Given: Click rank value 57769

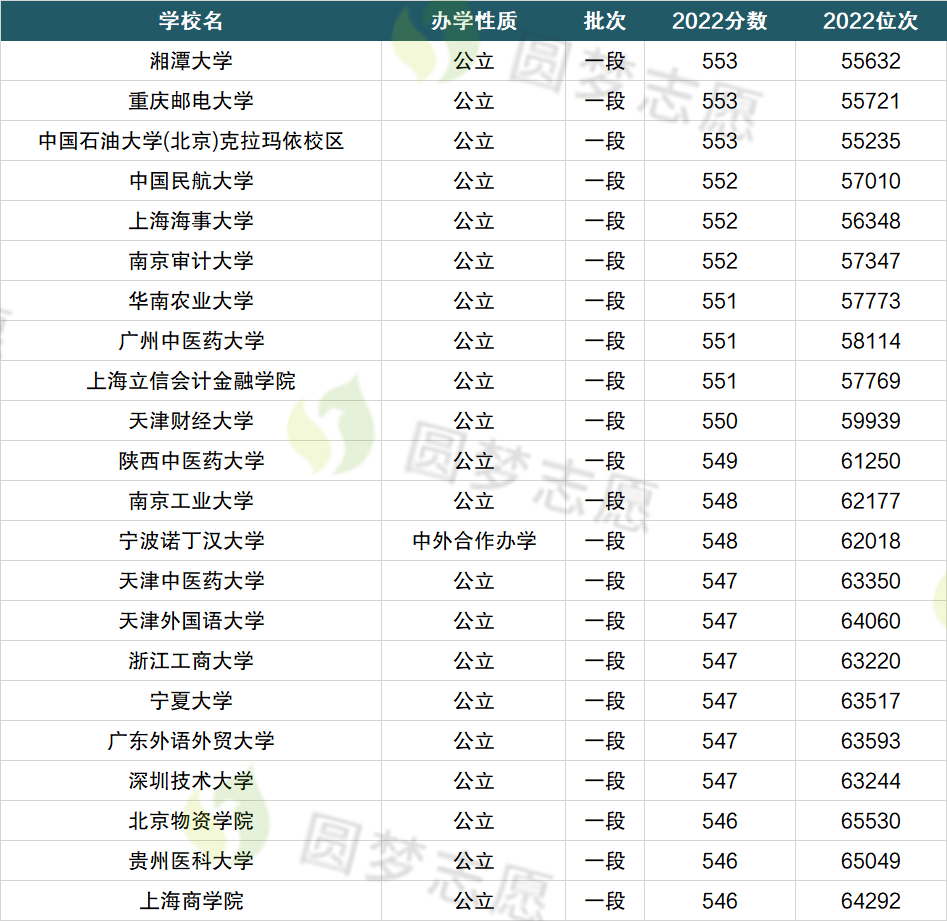Looking at the screenshot, I should [870, 381].
